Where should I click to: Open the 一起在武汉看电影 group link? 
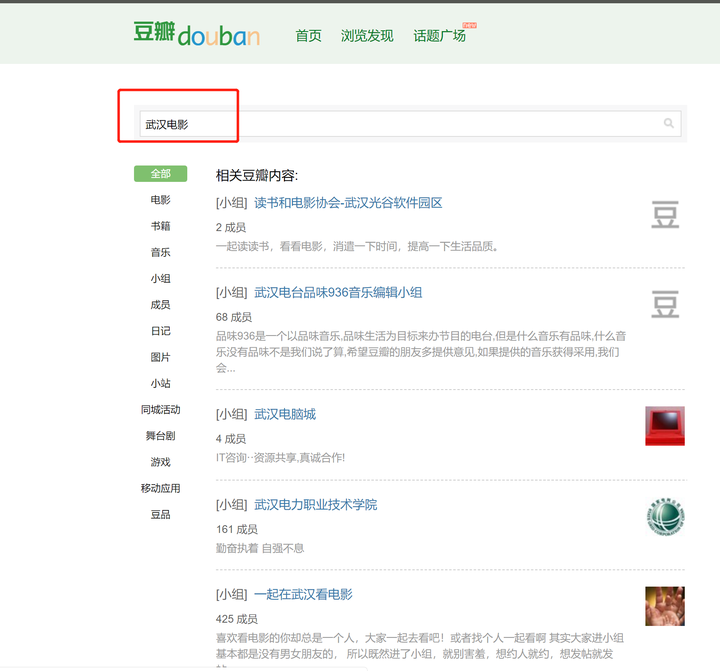[303, 594]
